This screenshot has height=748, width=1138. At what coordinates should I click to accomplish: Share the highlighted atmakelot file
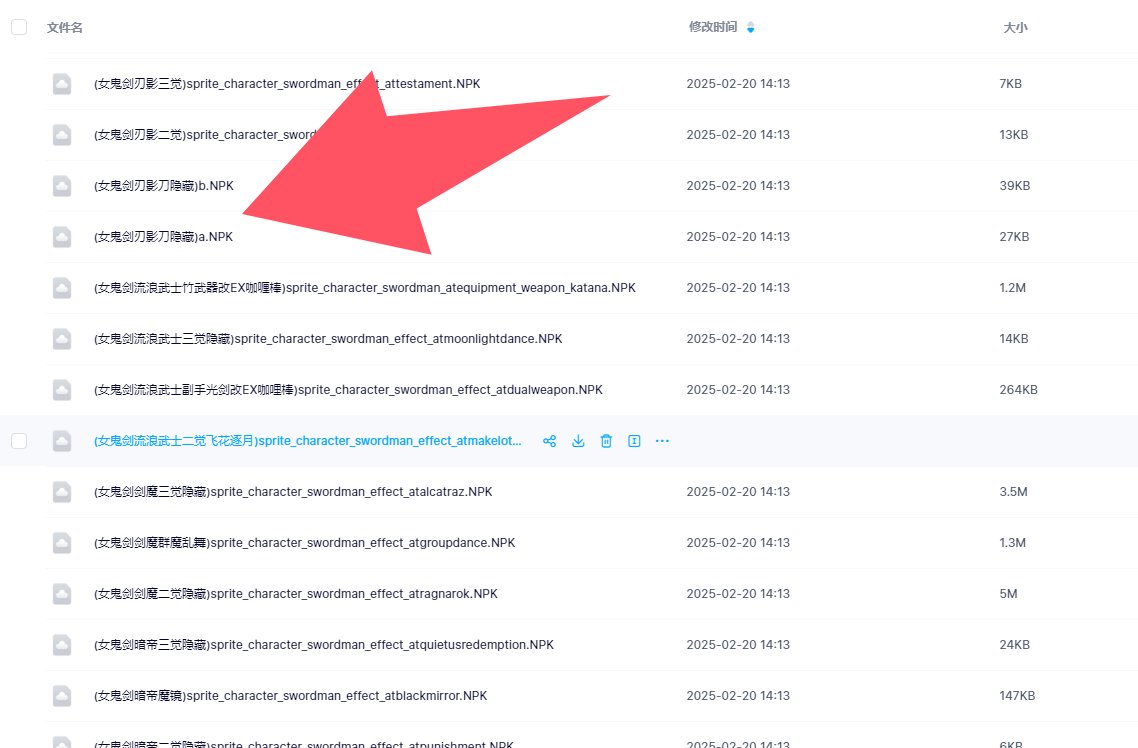tap(549, 441)
